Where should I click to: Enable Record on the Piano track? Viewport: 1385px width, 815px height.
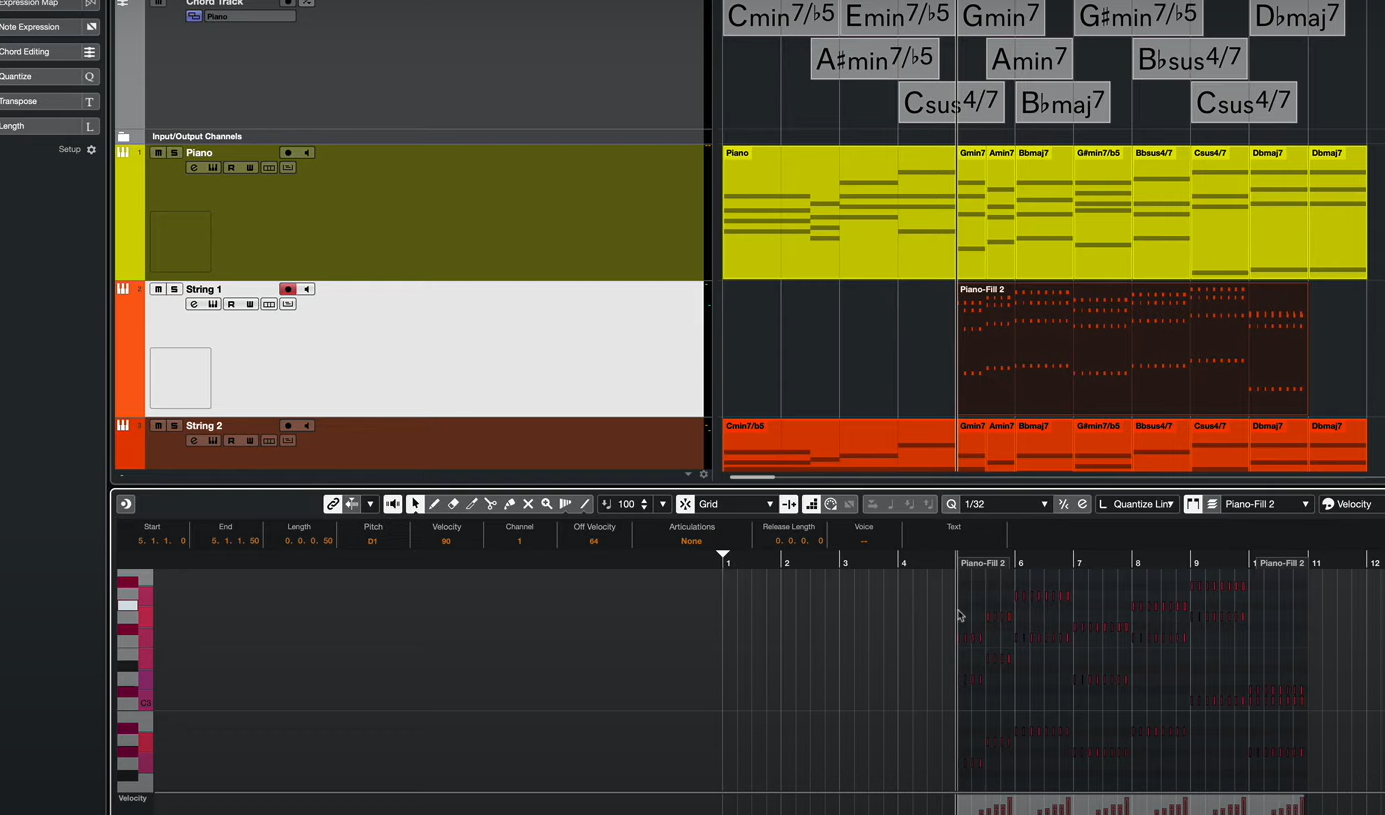click(288, 153)
